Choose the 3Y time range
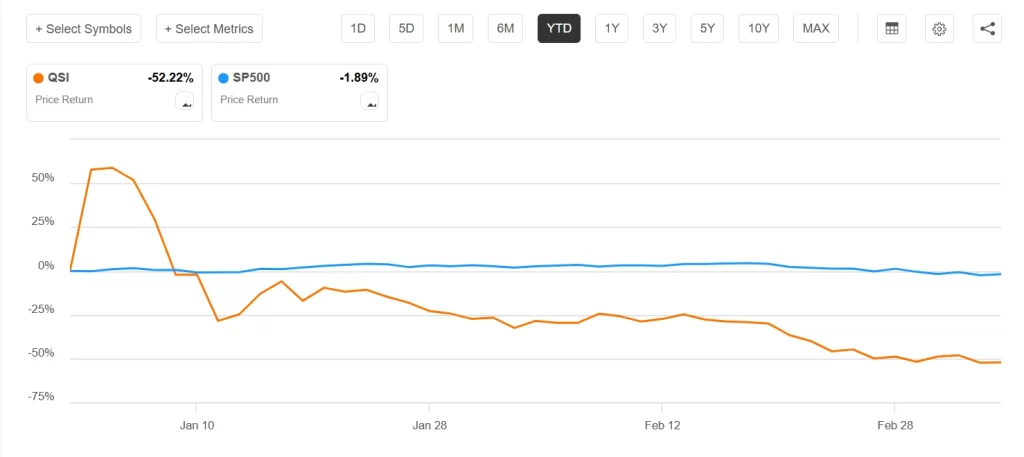This screenshot has height=457, width=1024. click(660, 29)
